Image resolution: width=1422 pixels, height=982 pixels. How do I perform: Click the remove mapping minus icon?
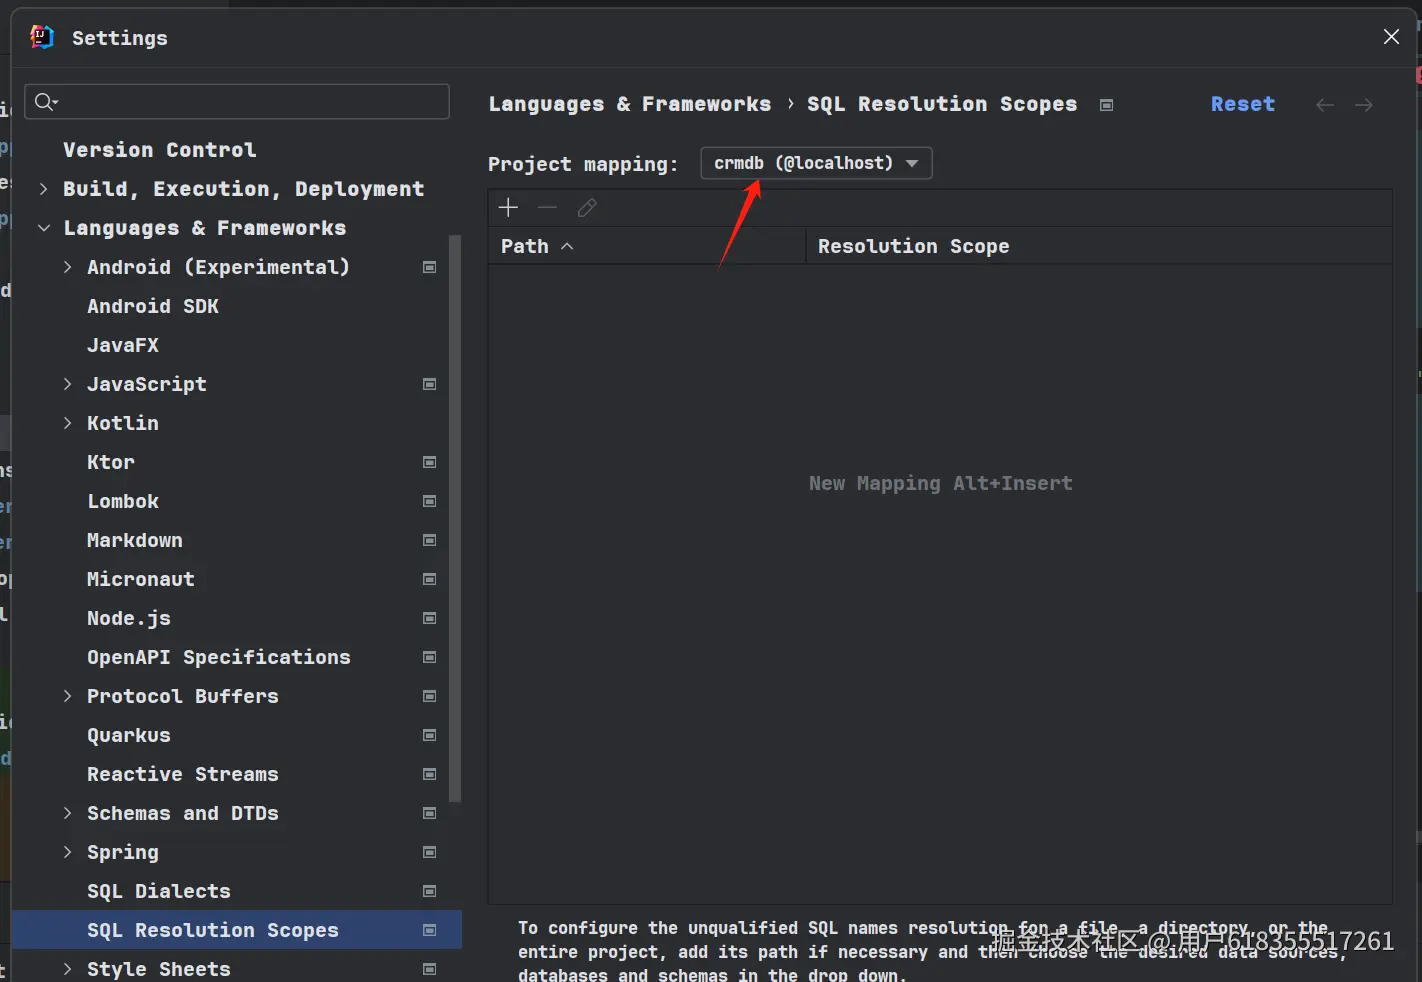pyautogui.click(x=547, y=207)
